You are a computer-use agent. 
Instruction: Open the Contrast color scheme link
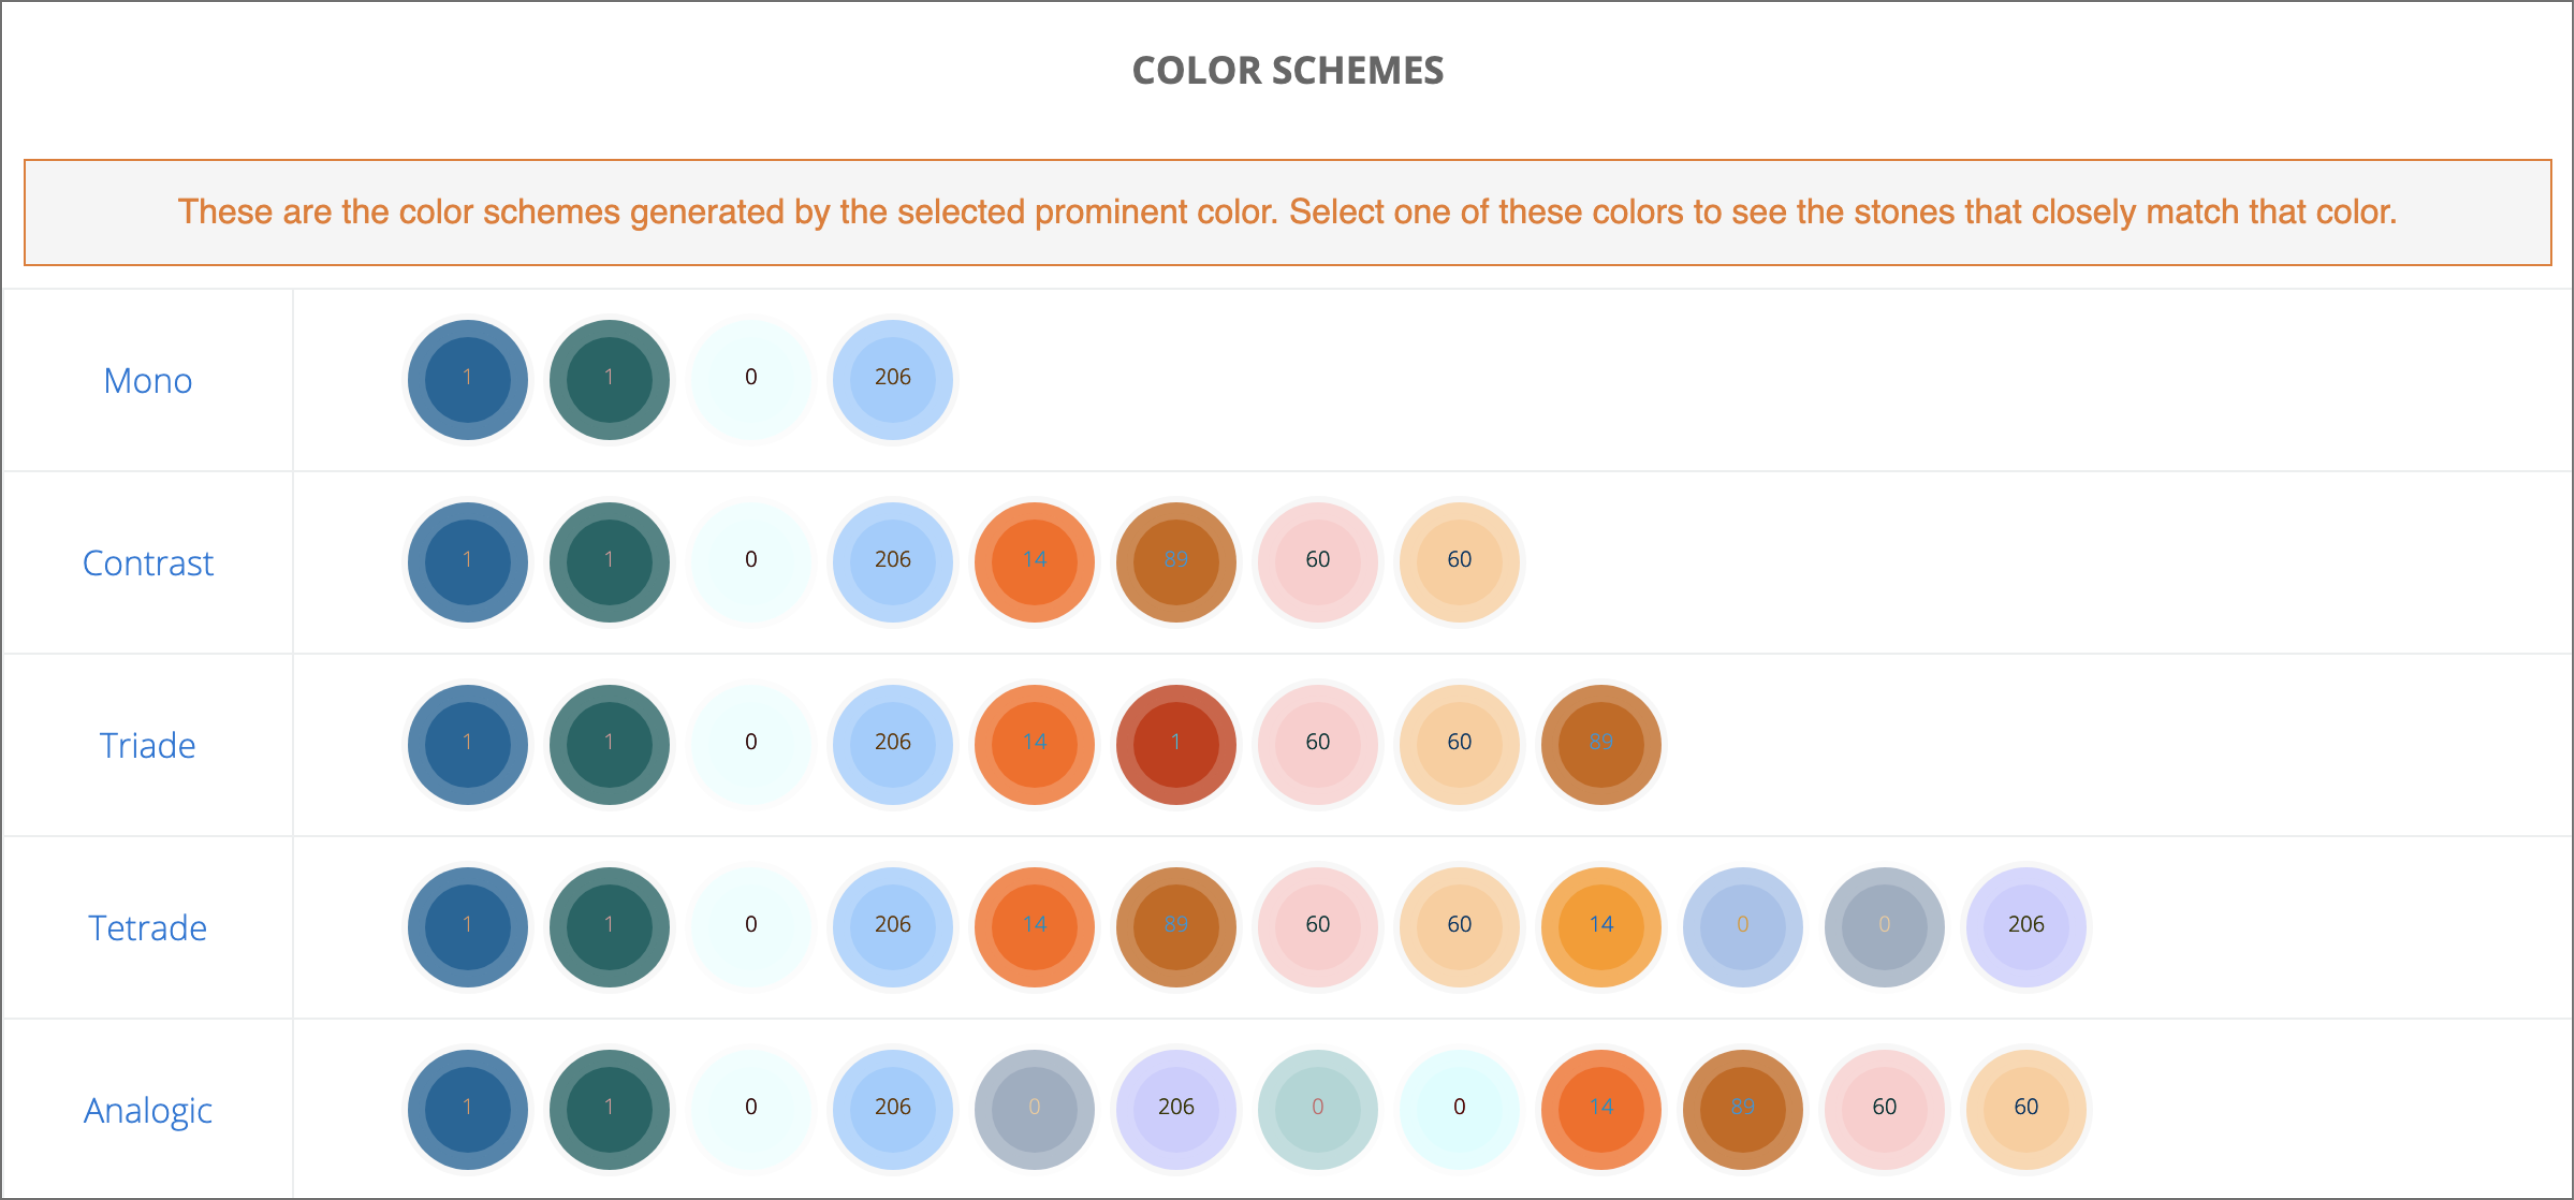[x=148, y=563]
